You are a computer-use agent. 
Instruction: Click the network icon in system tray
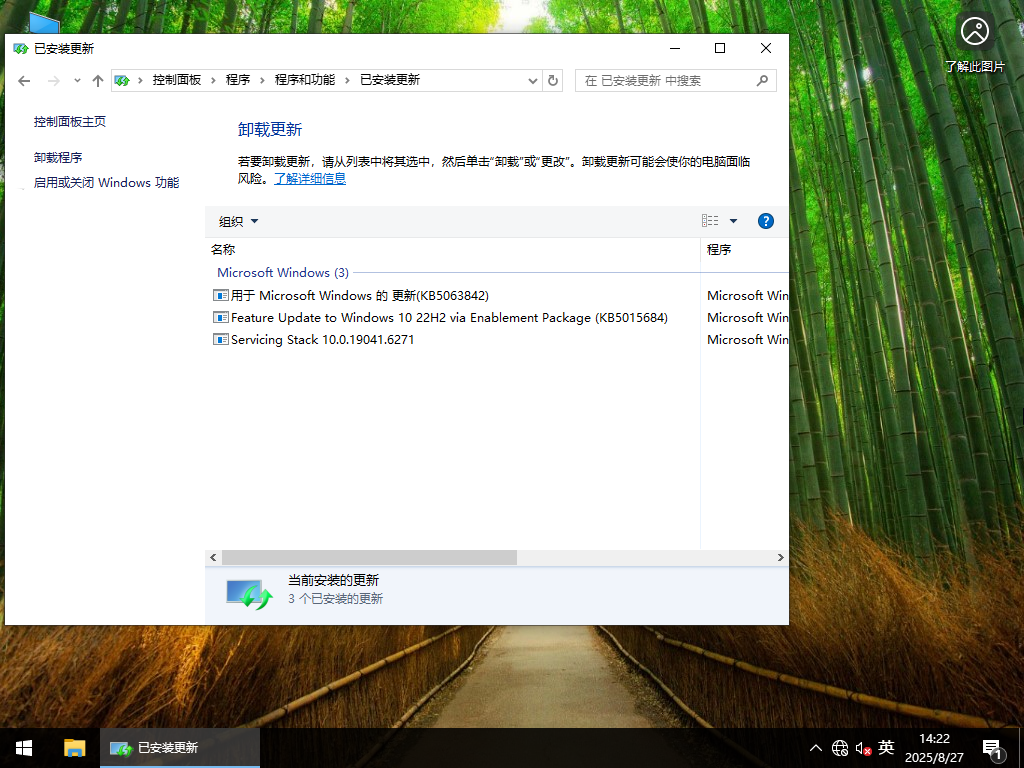click(x=840, y=747)
